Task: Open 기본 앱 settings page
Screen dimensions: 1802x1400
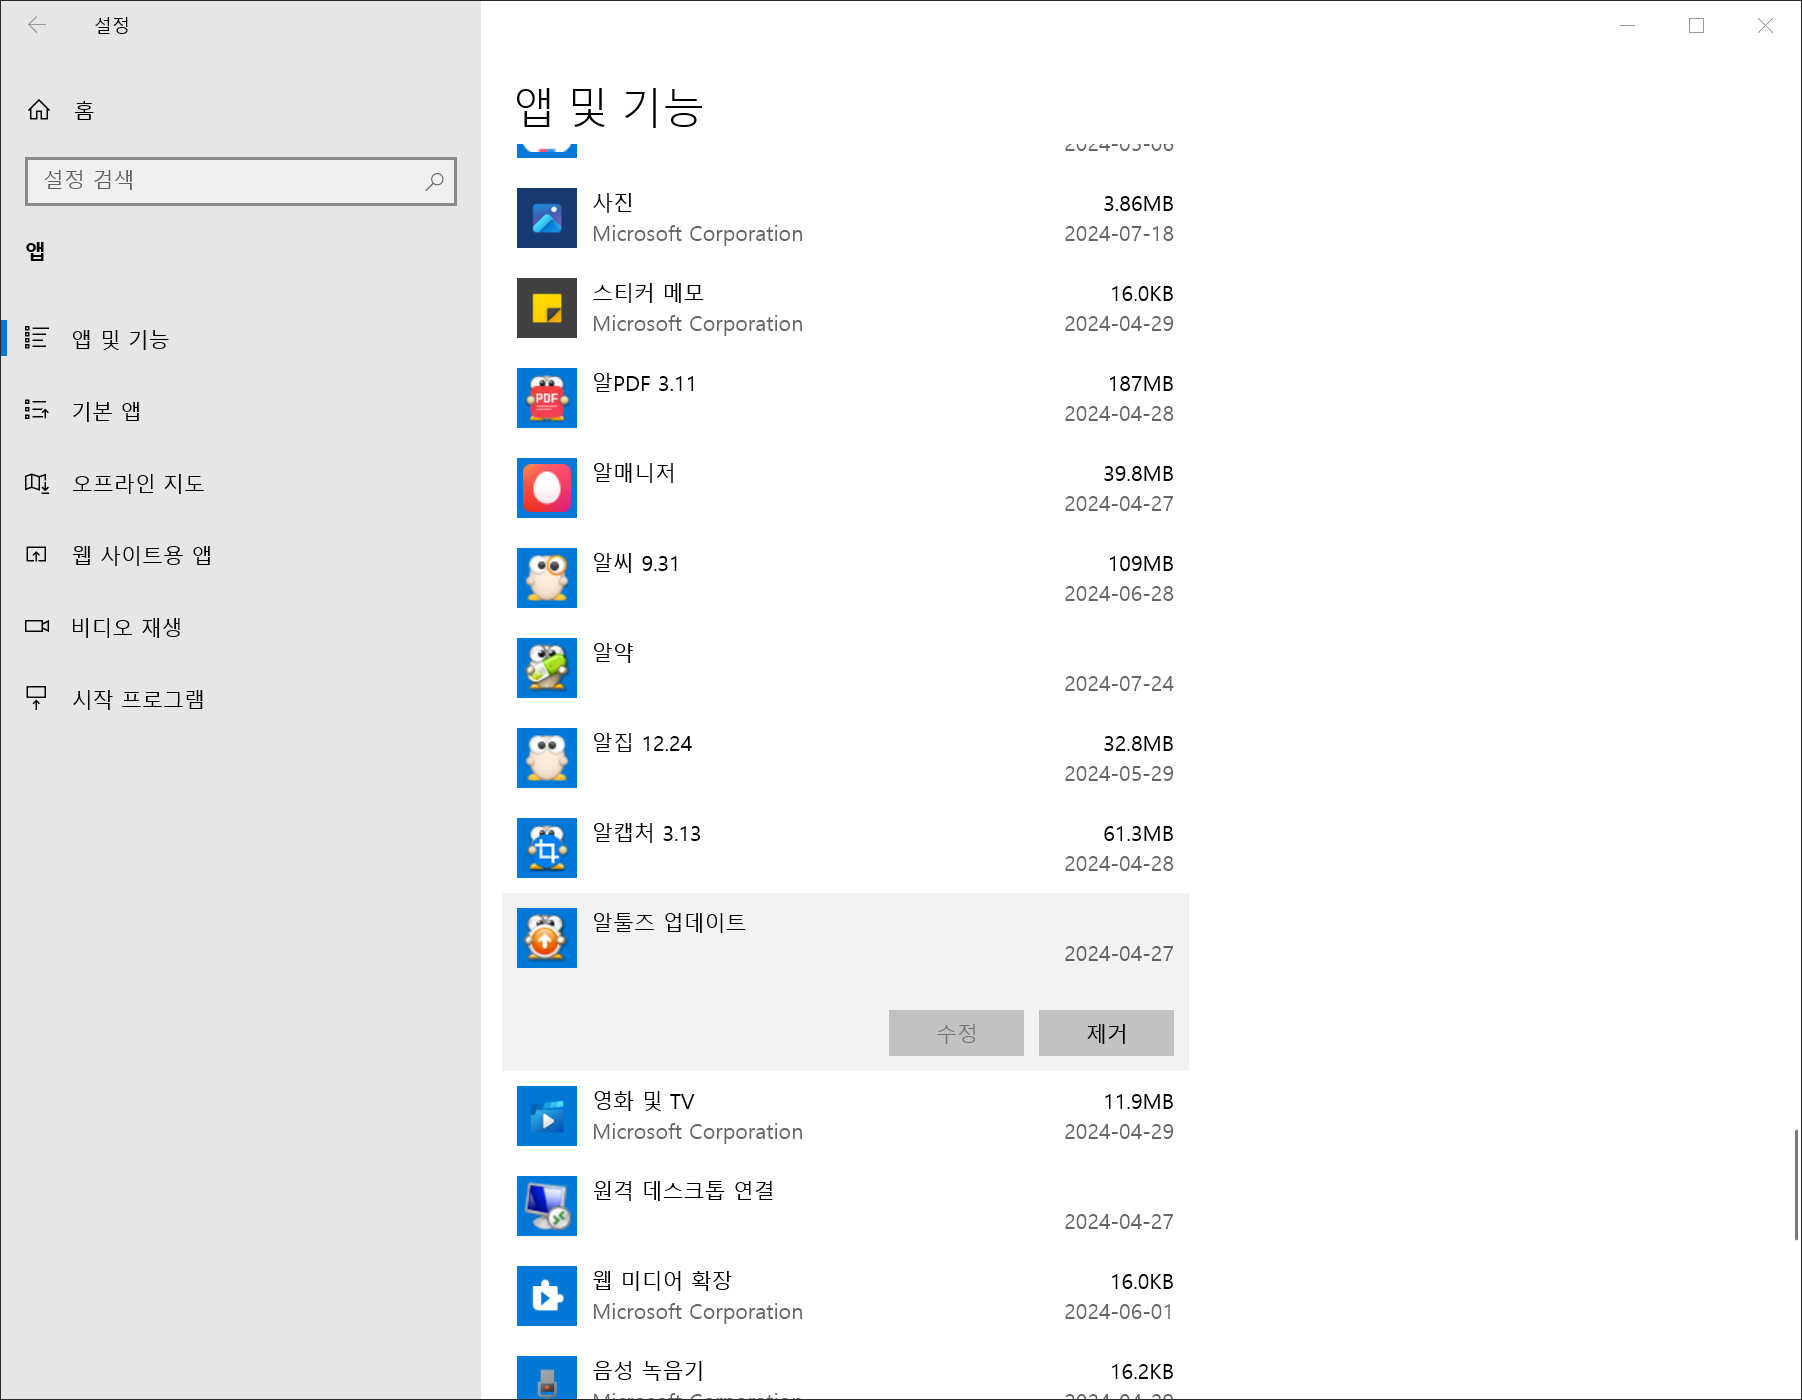Action: pos(240,411)
